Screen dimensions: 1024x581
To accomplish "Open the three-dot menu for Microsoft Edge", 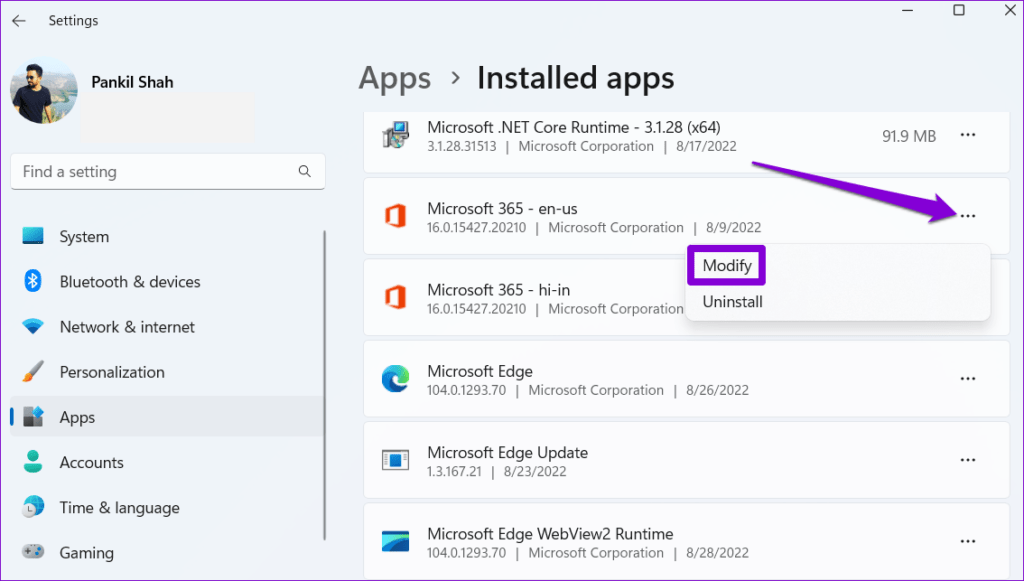I will pos(967,379).
